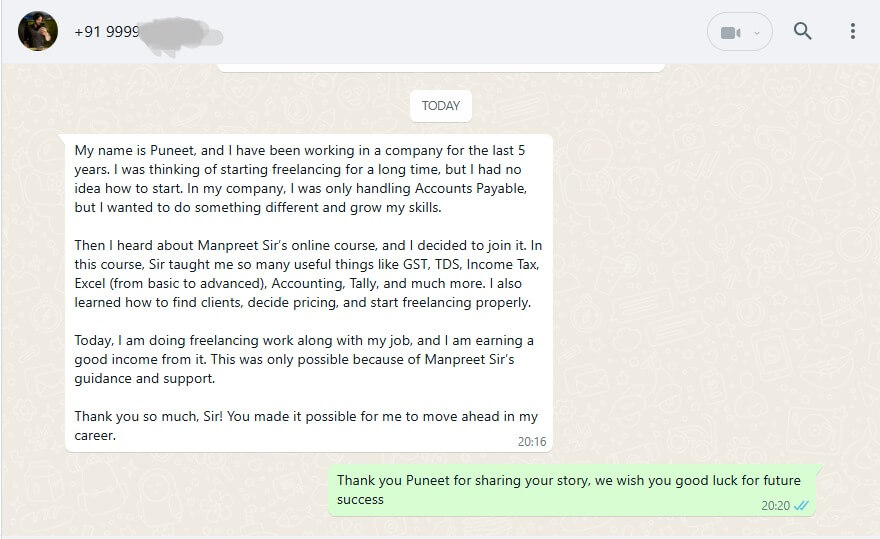Click the TODAY date chip
The width and height of the screenshot is (880, 539).
pos(440,106)
